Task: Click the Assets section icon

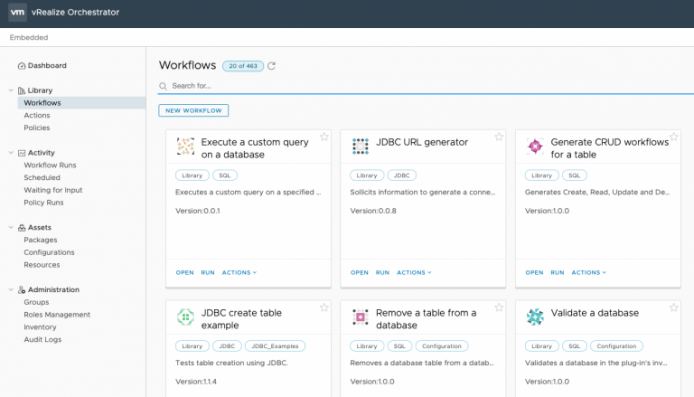Action: click(21, 227)
